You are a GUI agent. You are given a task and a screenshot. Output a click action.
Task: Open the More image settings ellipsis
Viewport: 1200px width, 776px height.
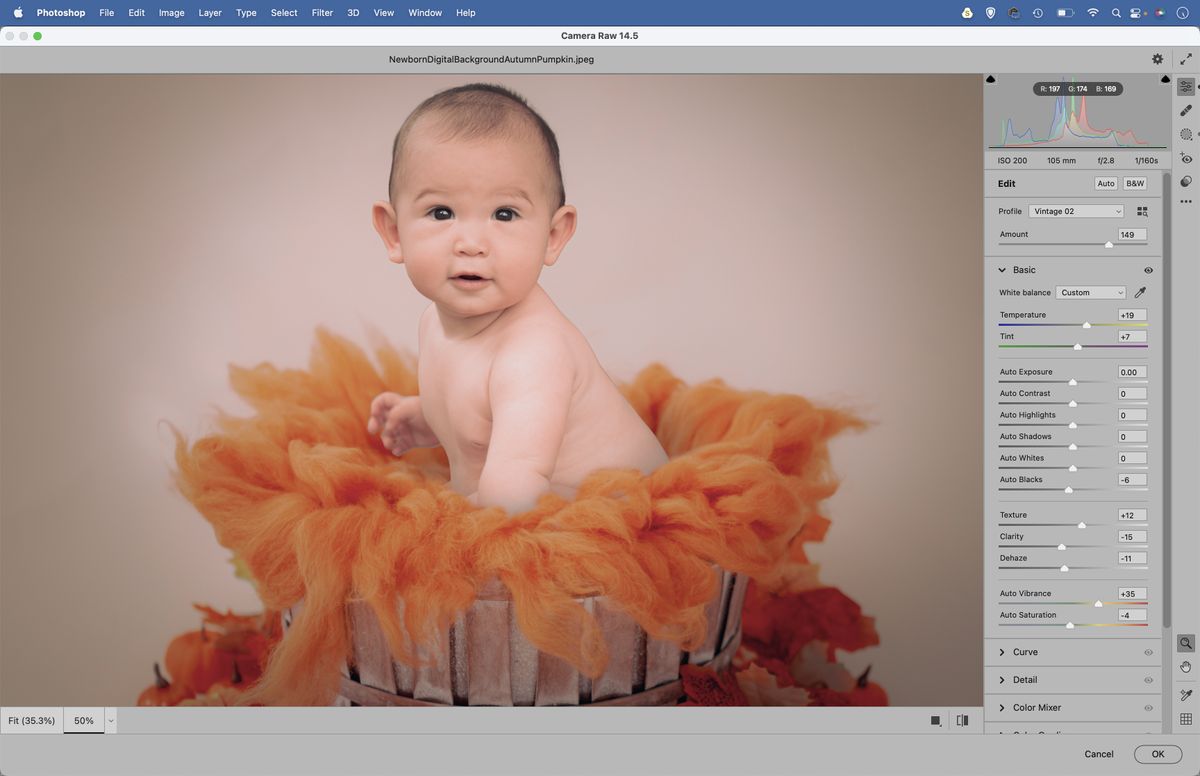coord(1186,202)
